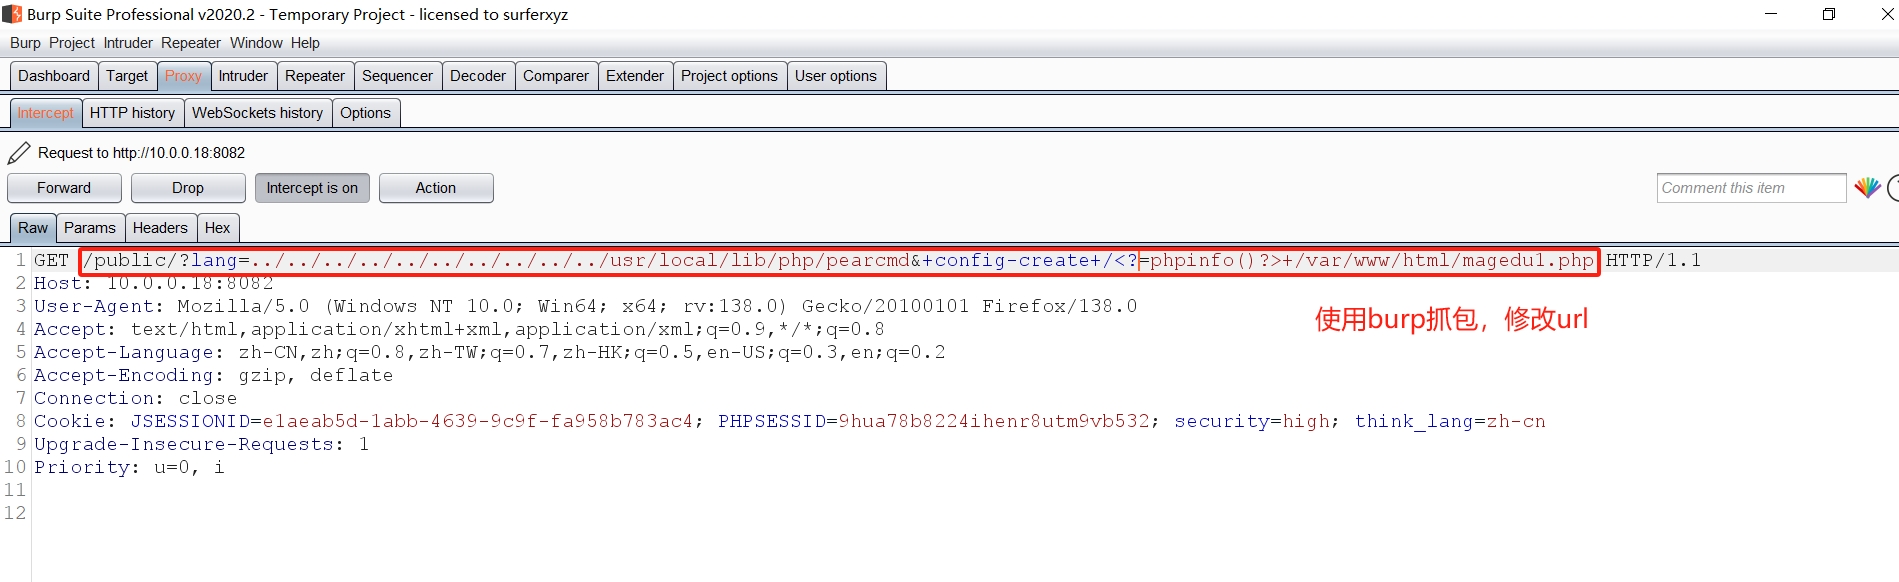1899x582 pixels.
Task: Open the Repeater menu in menu bar
Action: [x=191, y=43]
